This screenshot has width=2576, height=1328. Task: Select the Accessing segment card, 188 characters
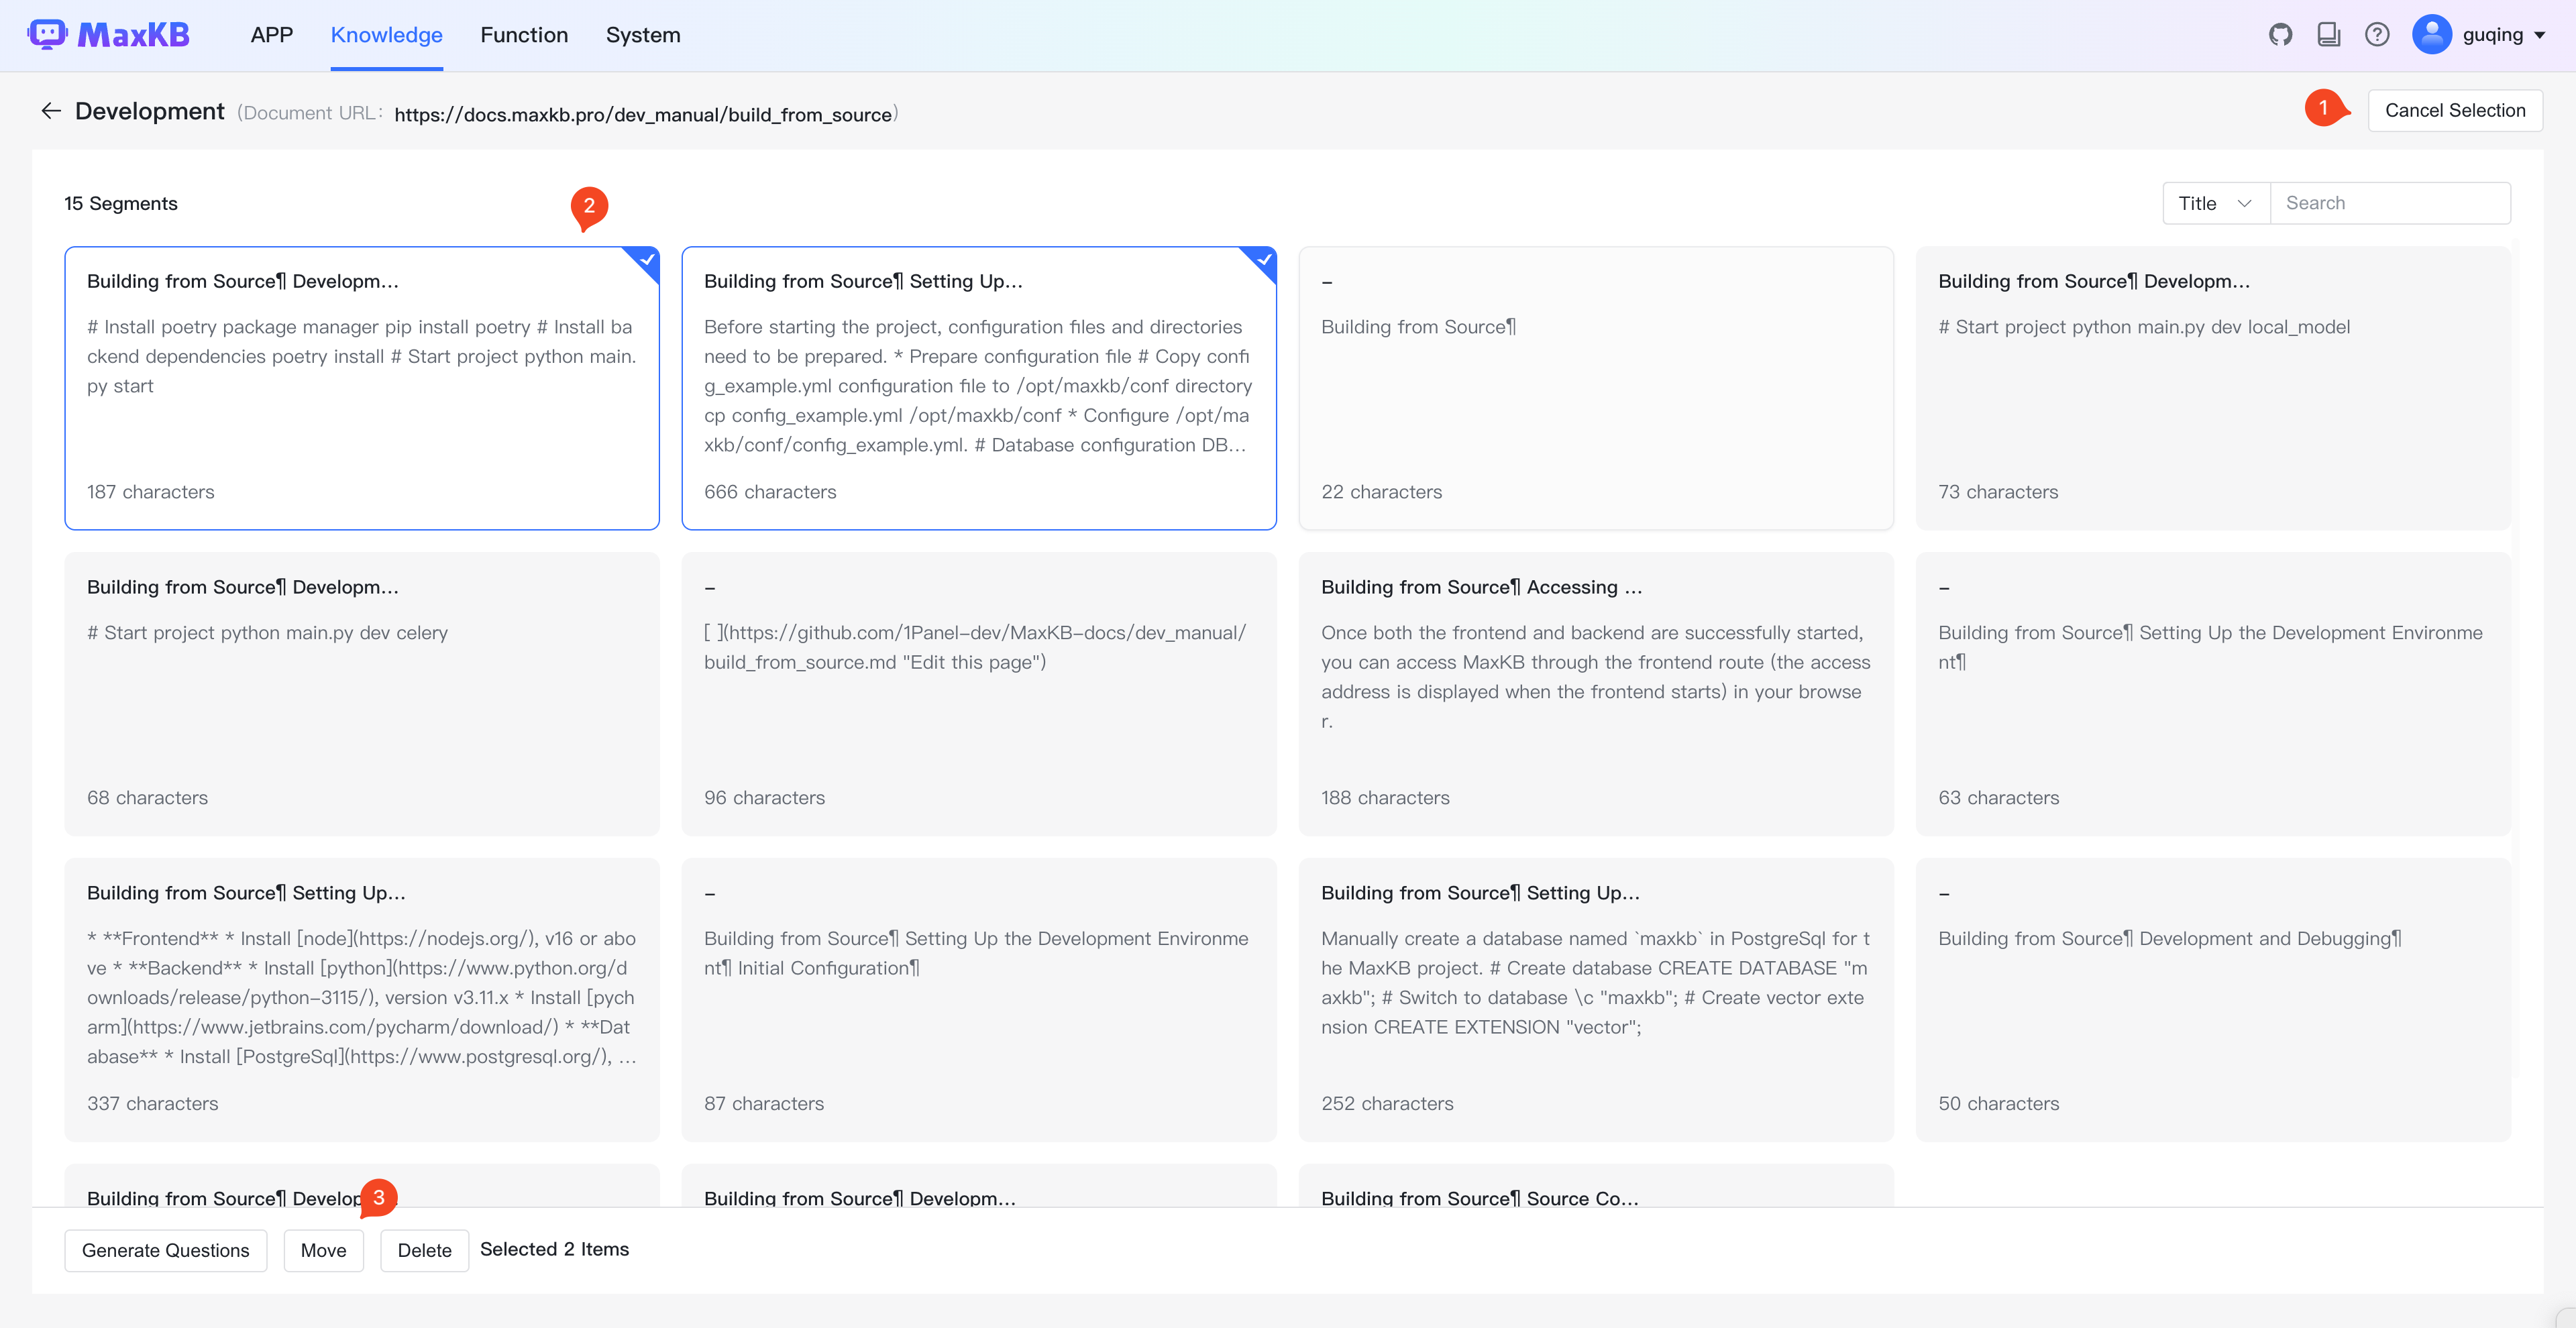click(x=1596, y=694)
